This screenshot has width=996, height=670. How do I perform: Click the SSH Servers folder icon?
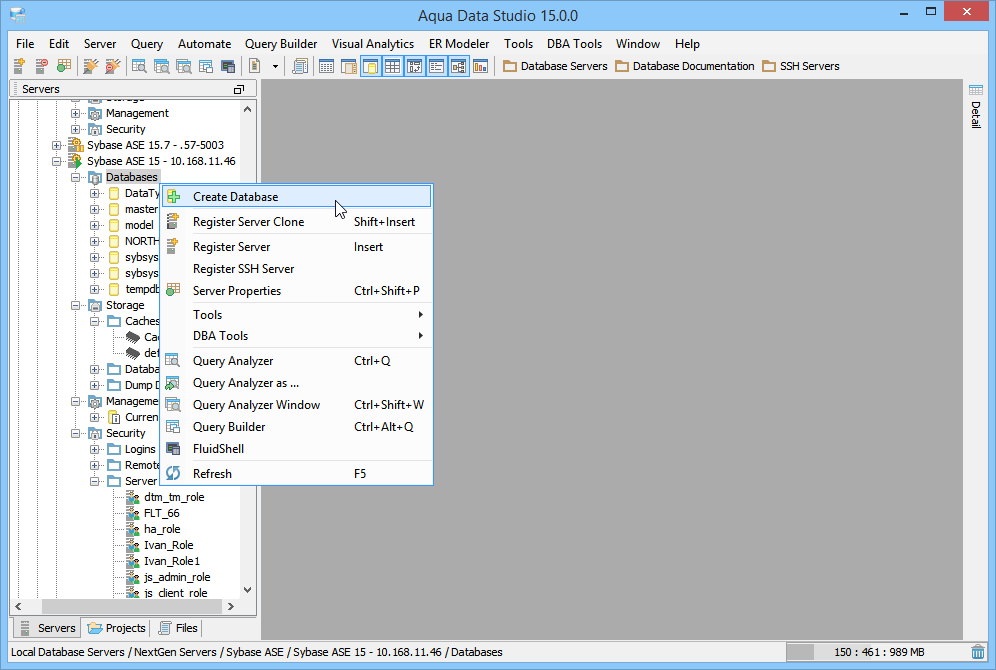coord(769,66)
